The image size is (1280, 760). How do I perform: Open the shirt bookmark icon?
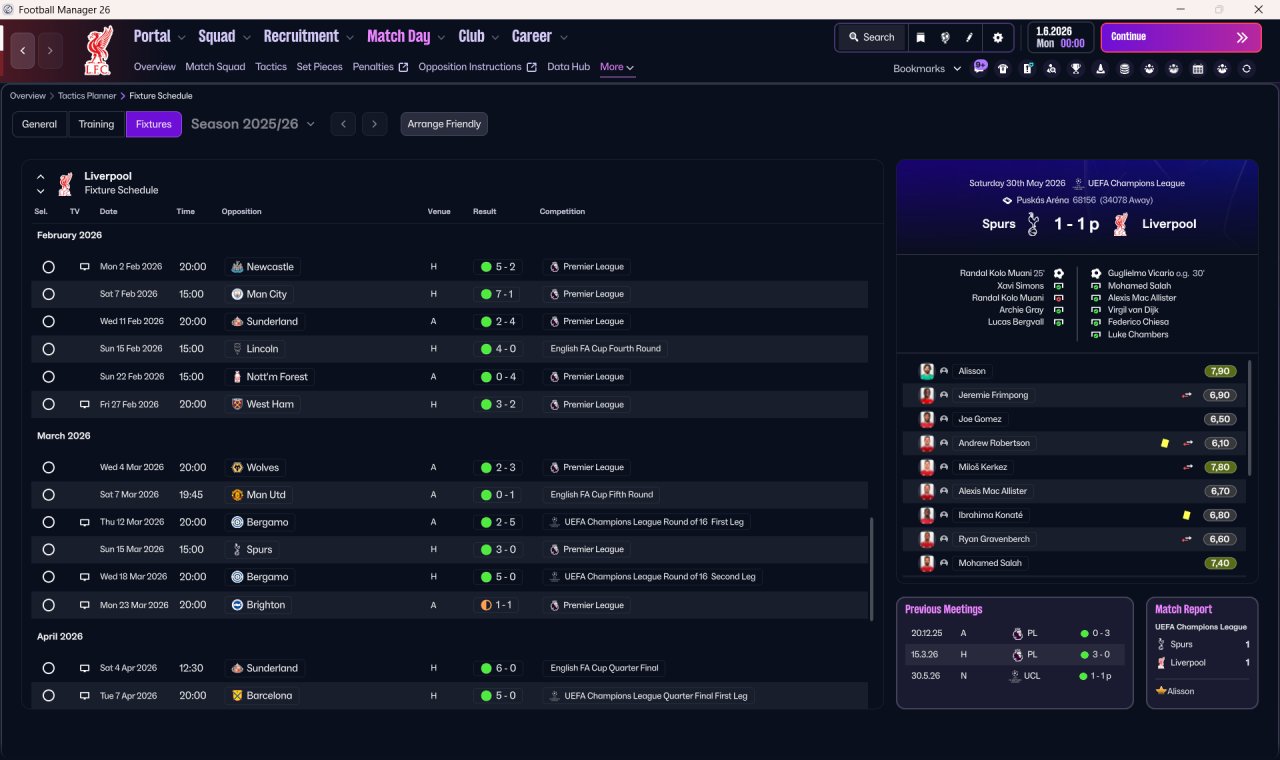pos(1003,69)
